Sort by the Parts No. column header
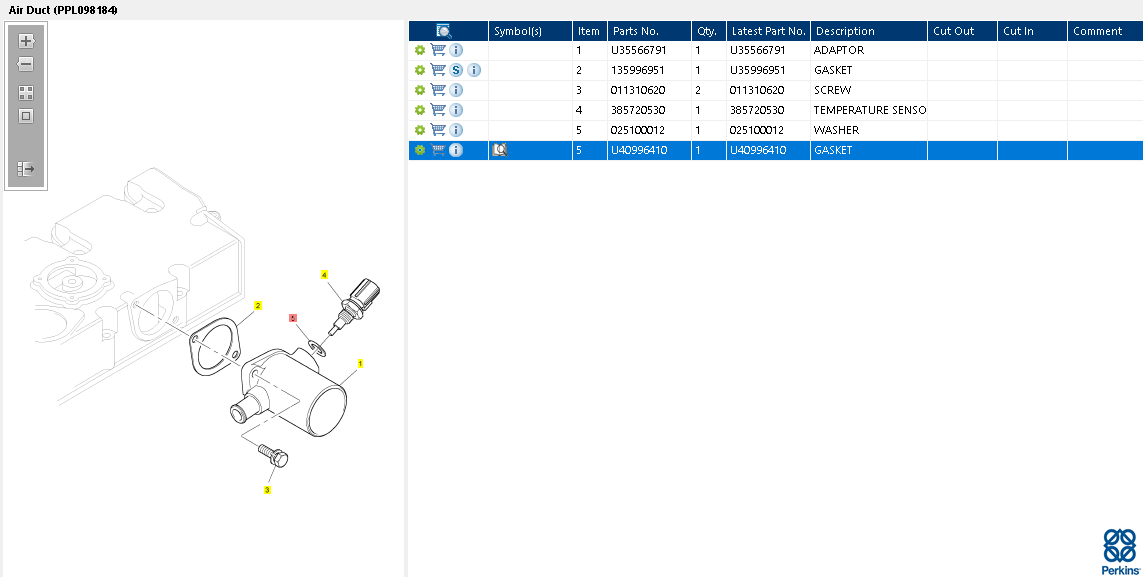Viewport: 1143px width, 577px height. click(649, 31)
